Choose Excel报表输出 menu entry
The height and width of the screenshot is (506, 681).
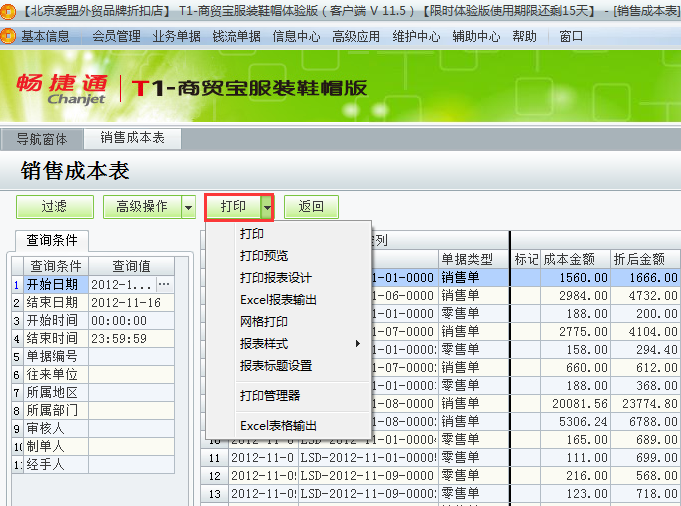coord(279,300)
